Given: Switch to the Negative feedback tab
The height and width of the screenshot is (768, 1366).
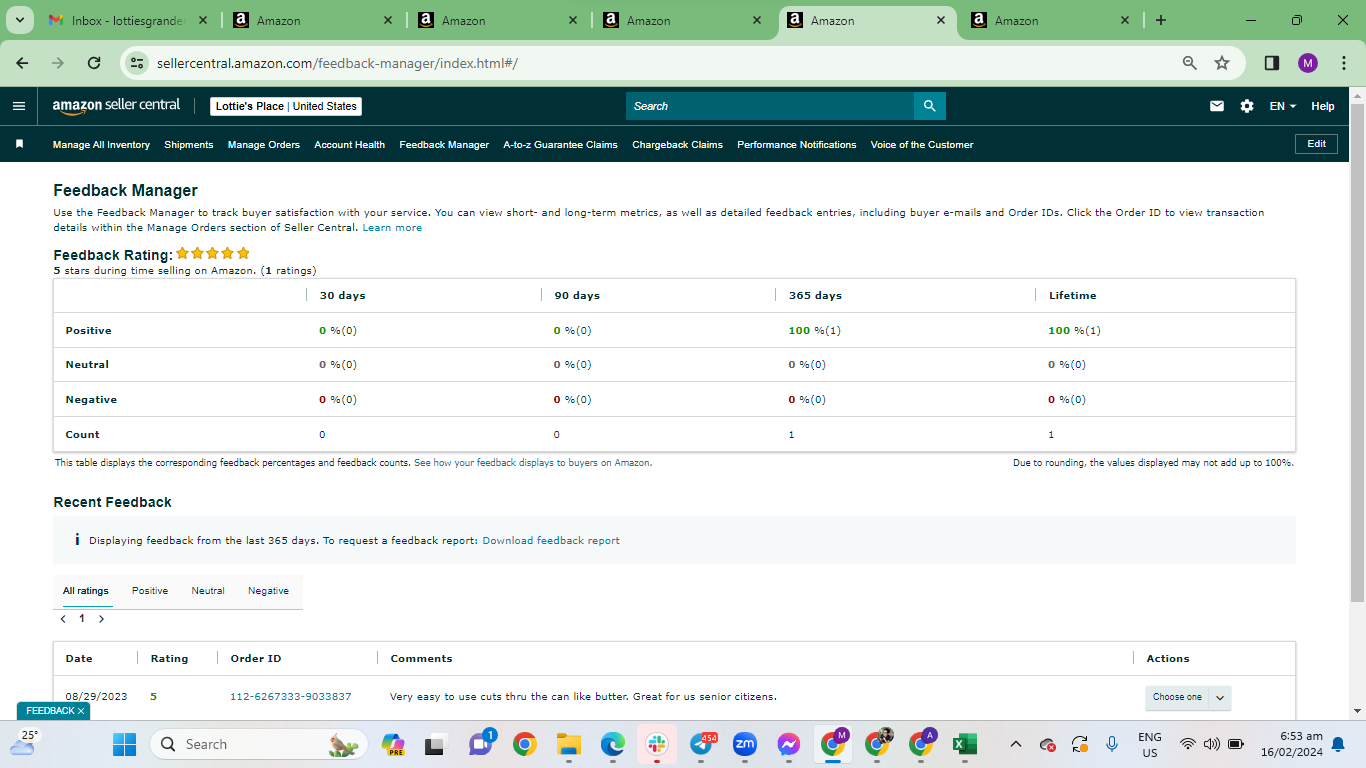Looking at the screenshot, I should [x=268, y=591].
